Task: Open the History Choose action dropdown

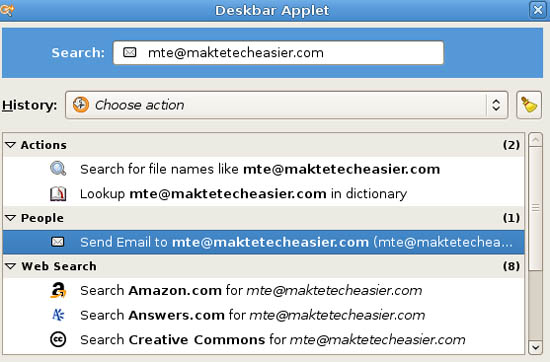Action: 286,105
